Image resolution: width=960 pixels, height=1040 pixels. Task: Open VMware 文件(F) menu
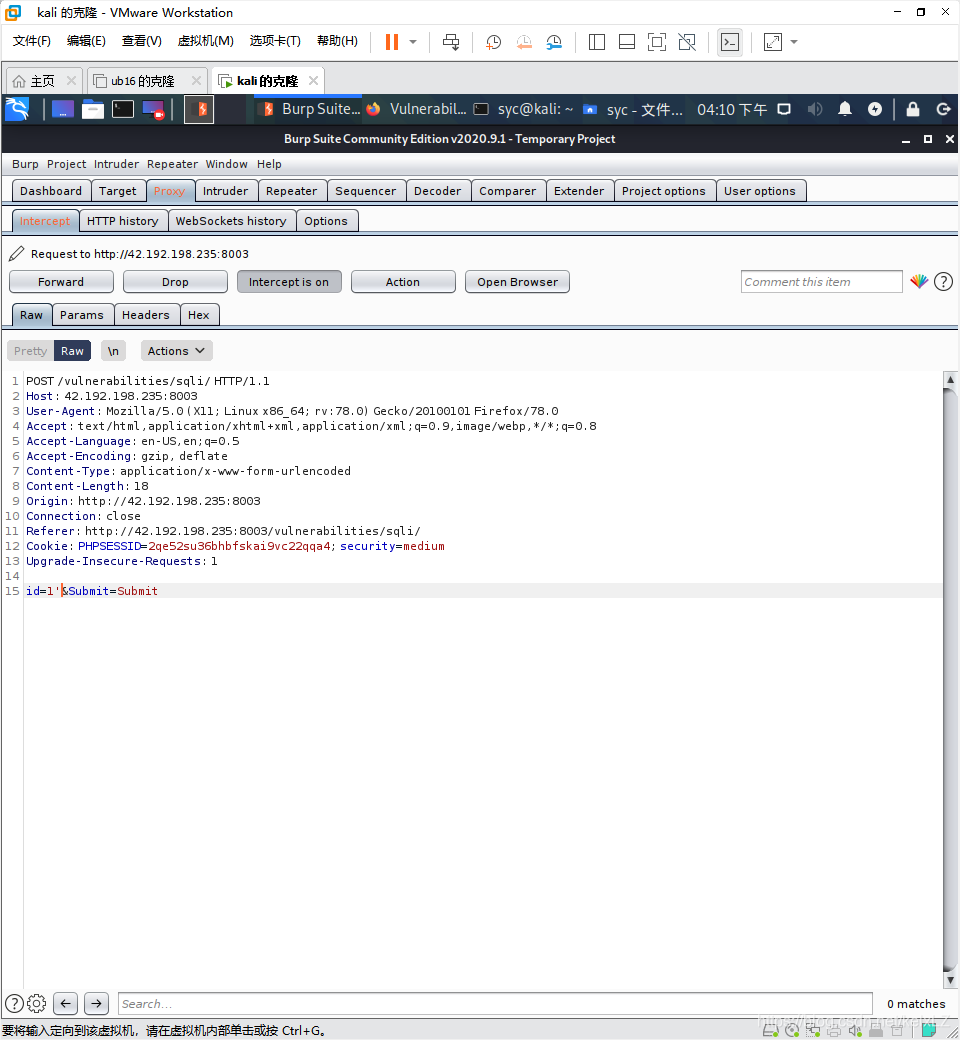click(x=31, y=40)
